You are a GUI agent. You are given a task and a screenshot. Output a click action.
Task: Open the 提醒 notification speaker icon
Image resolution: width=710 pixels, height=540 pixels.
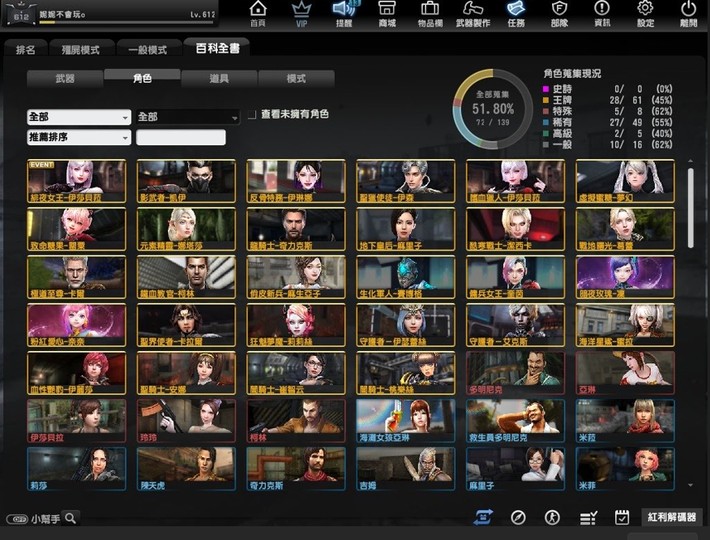click(344, 14)
